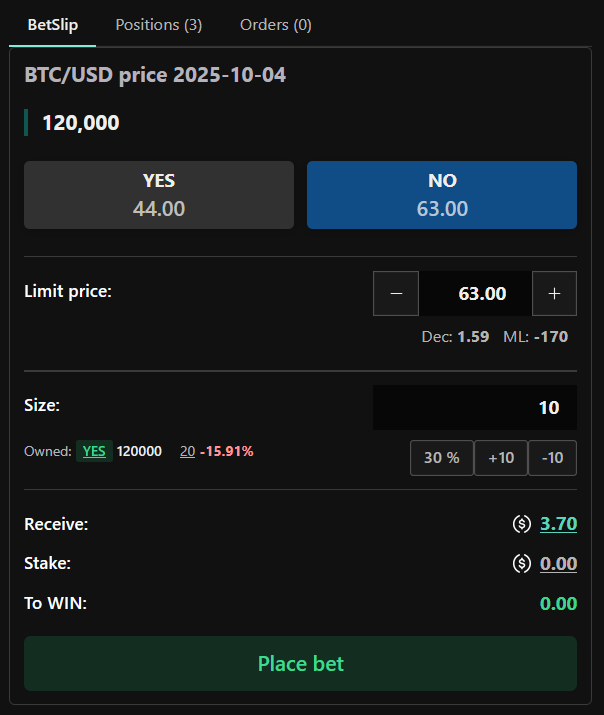
Task: Decrease size with the -10 button
Action: pyautogui.click(x=553, y=458)
